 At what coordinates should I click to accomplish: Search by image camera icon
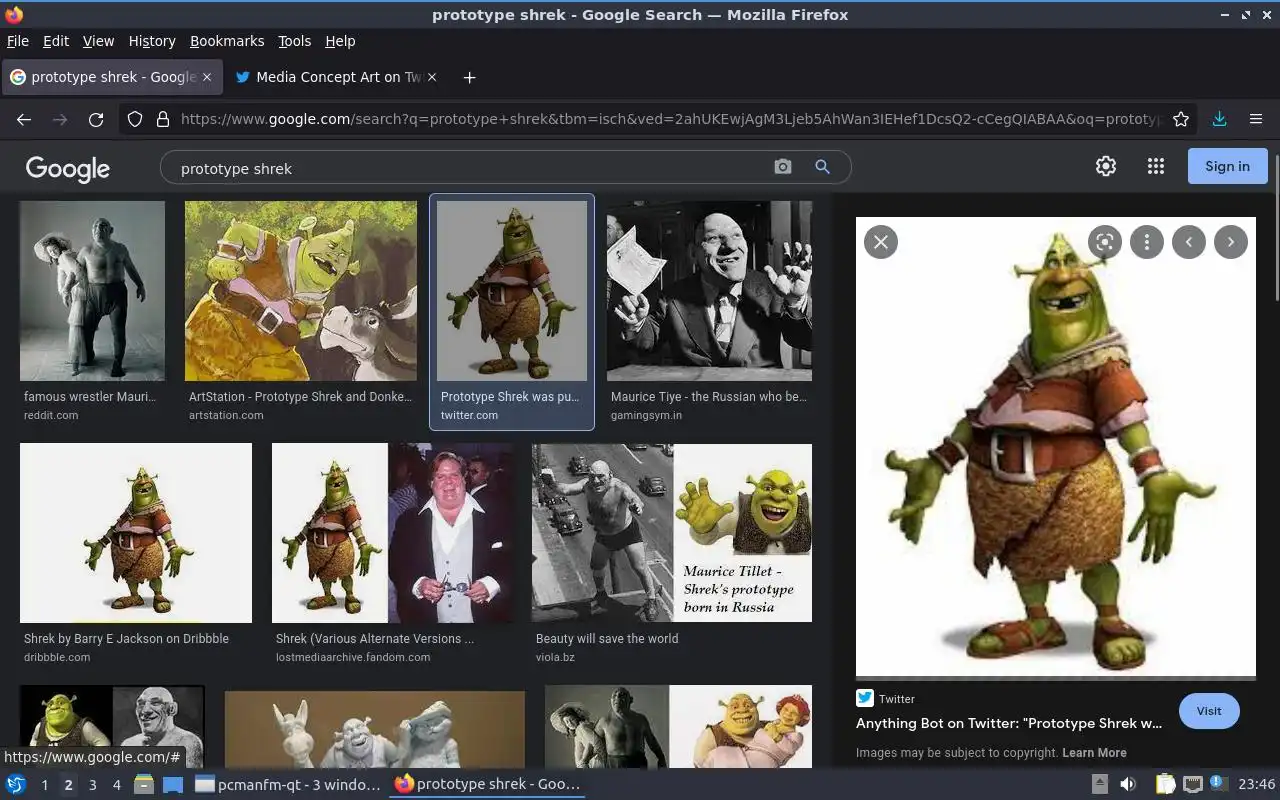783,167
